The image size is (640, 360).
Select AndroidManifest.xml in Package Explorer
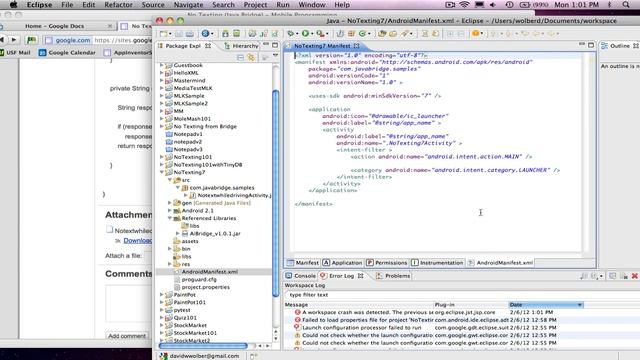(209, 271)
